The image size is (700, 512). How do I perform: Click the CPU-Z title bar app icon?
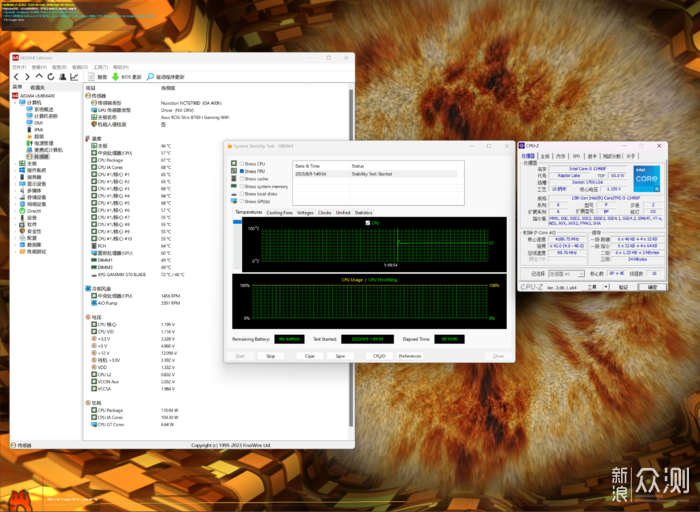pos(521,146)
